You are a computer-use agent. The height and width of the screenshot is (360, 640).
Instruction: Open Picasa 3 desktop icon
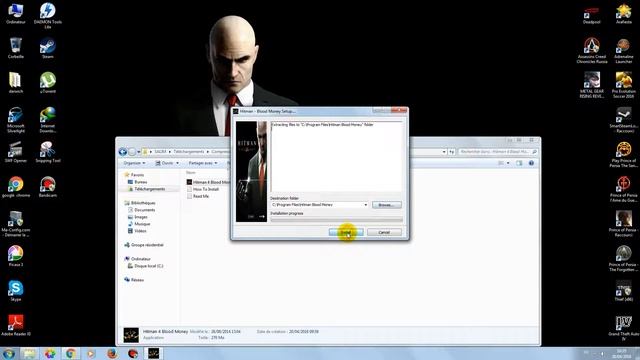(x=16, y=256)
